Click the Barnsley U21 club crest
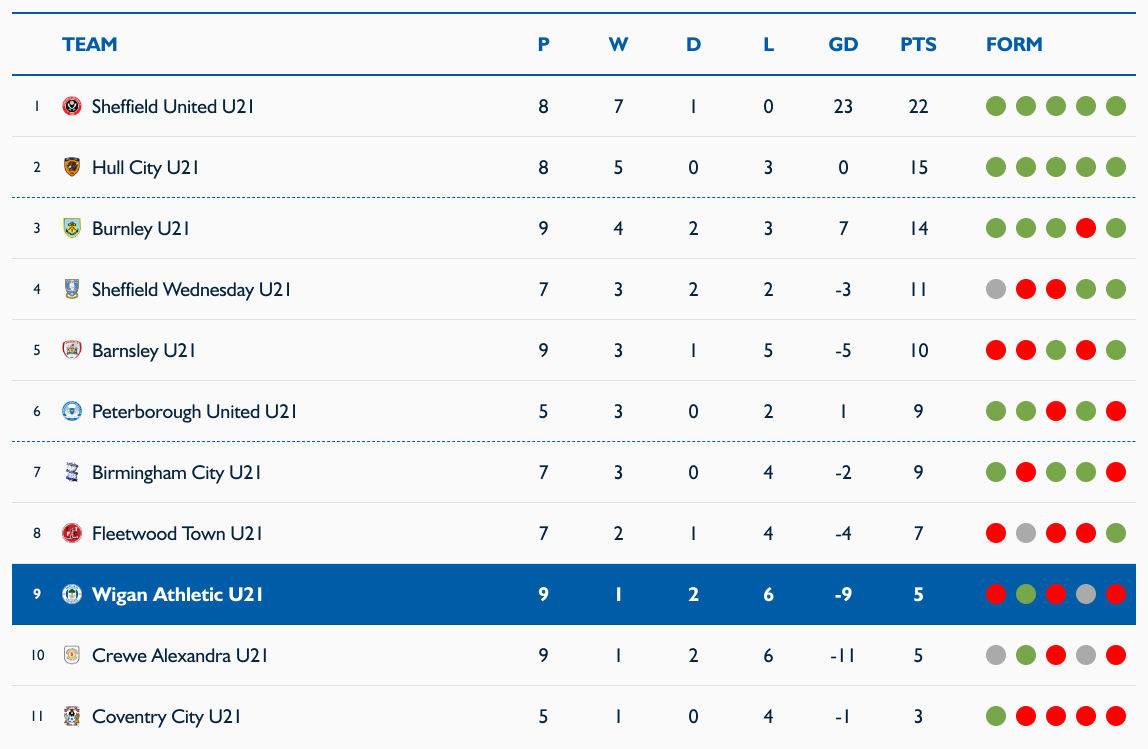Screen dimensions: 1148x749 point(72,350)
